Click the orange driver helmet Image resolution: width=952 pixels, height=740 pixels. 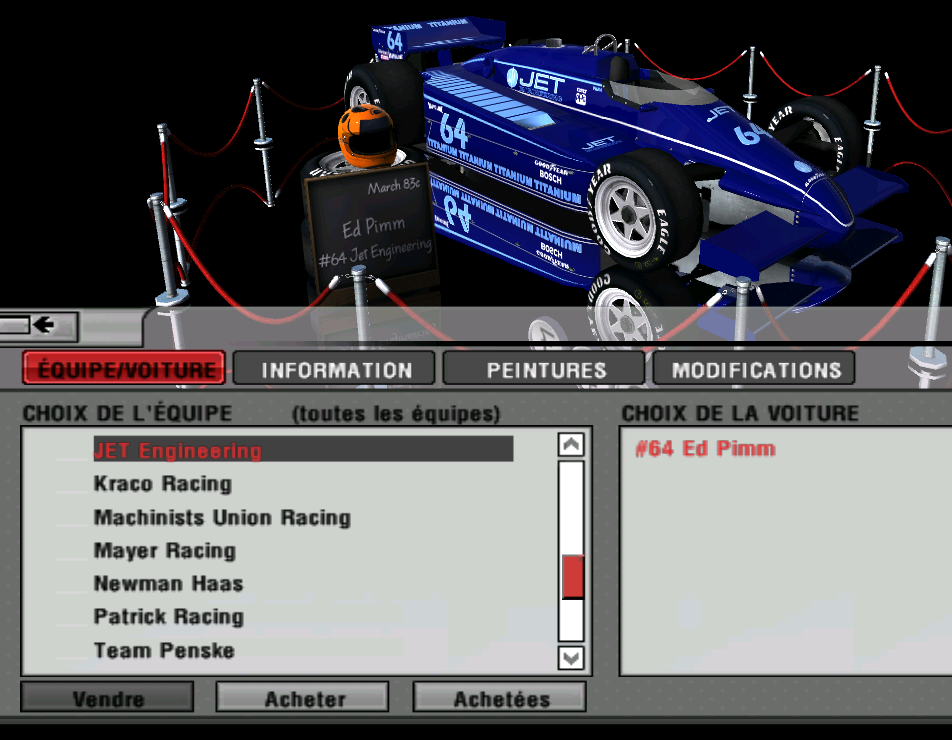[x=366, y=135]
